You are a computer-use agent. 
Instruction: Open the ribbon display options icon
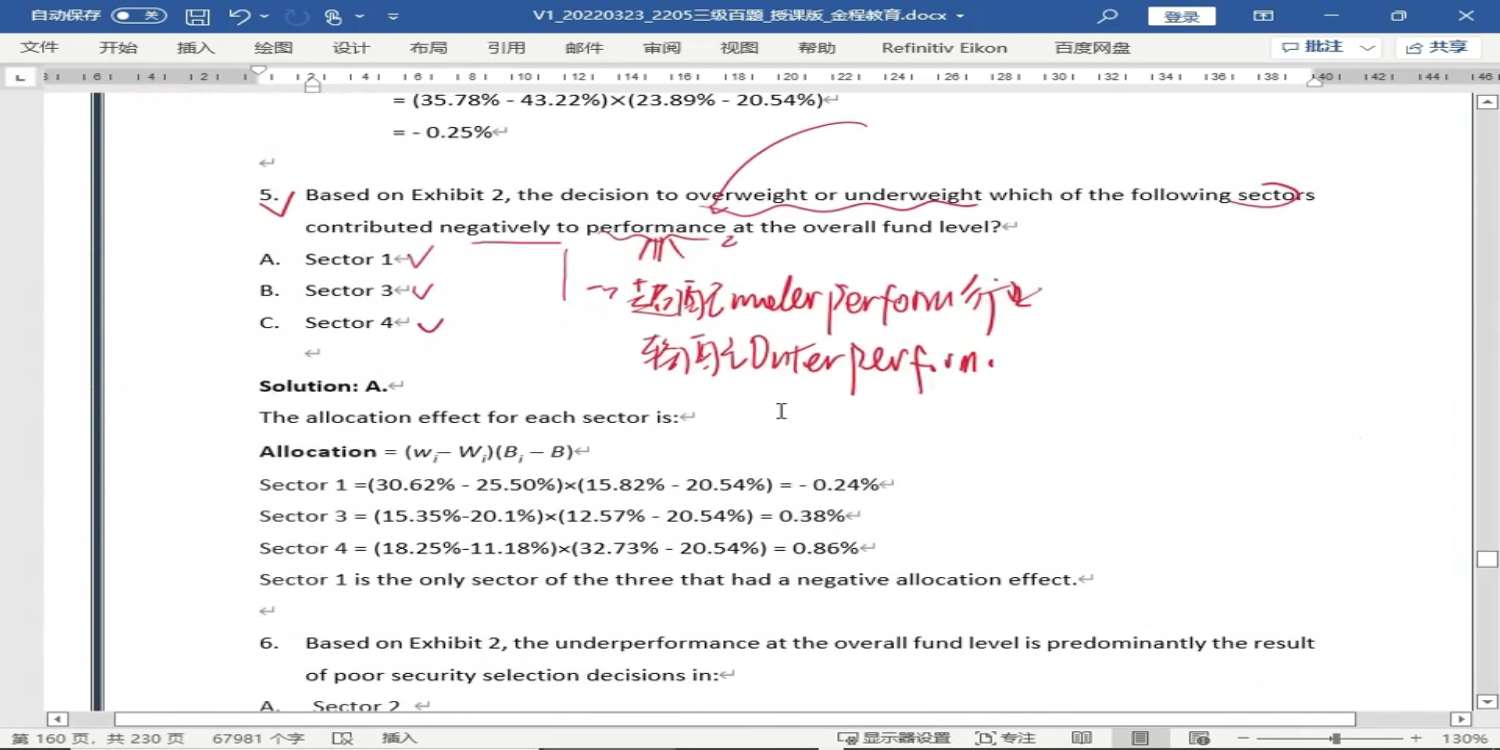pos(1264,16)
